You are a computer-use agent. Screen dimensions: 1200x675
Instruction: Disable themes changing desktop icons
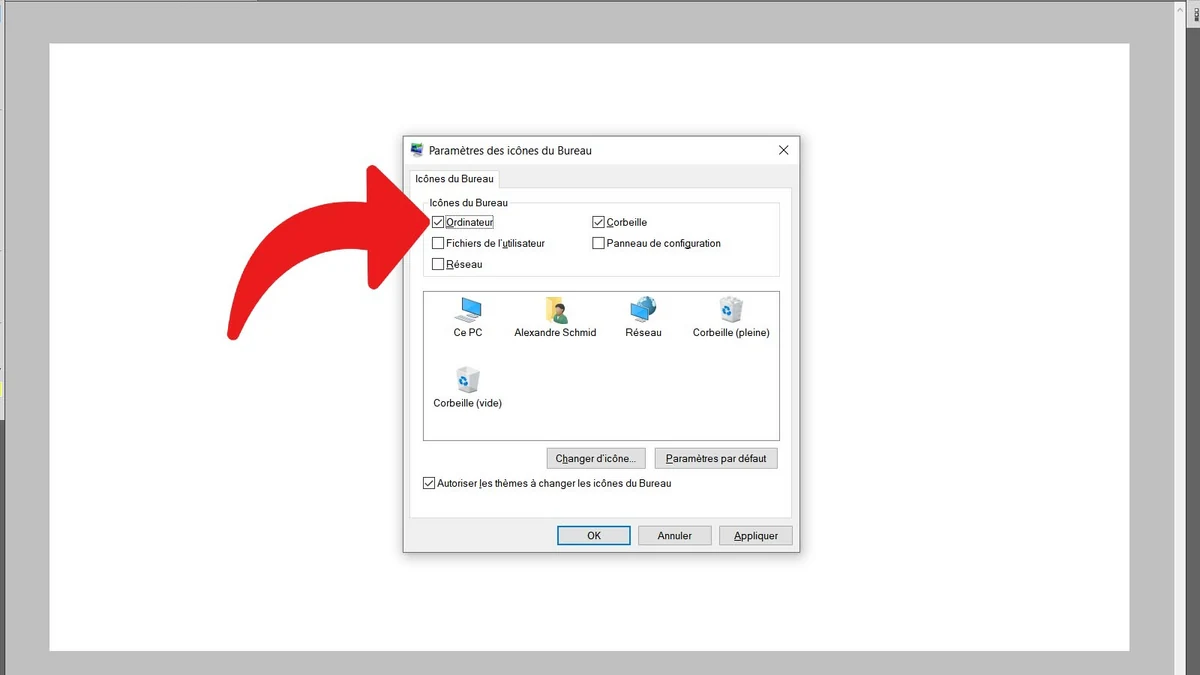(429, 482)
